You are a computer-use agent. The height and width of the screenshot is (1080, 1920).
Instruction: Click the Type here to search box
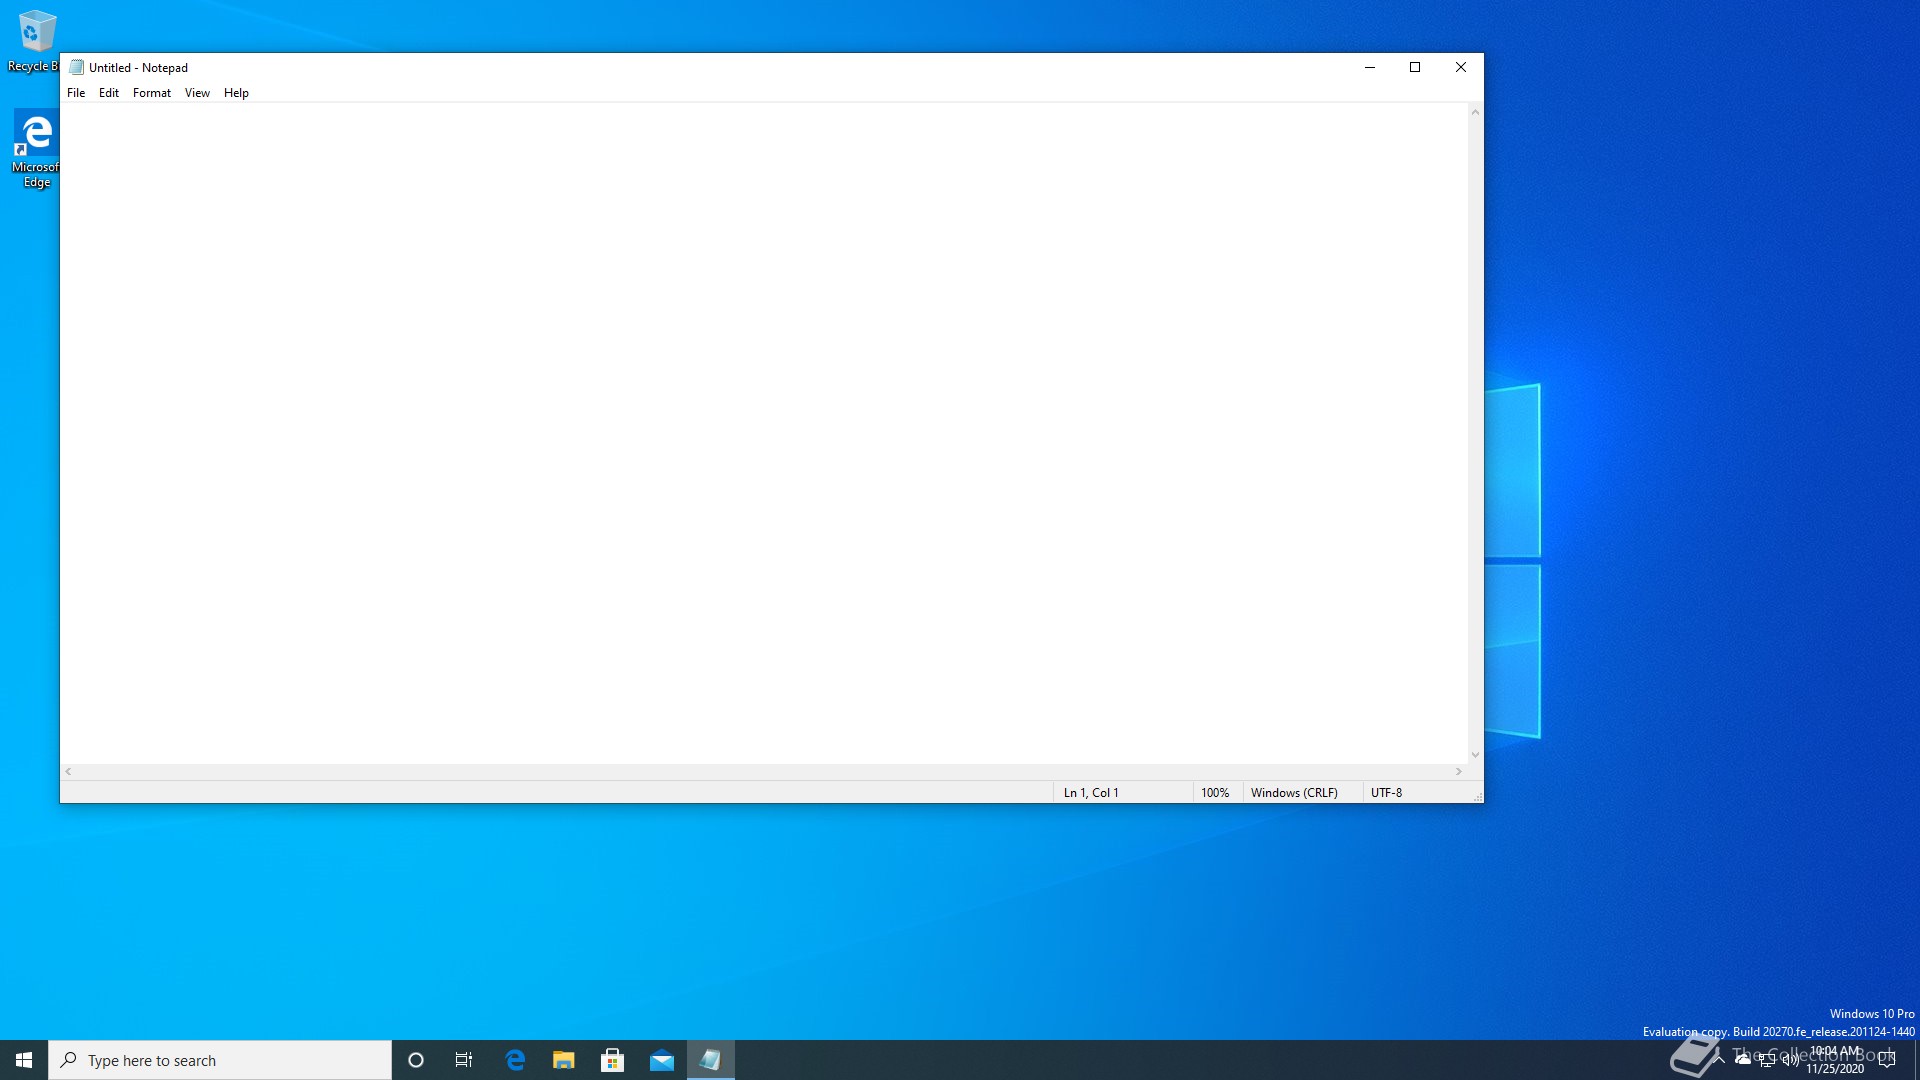(x=220, y=1060)
